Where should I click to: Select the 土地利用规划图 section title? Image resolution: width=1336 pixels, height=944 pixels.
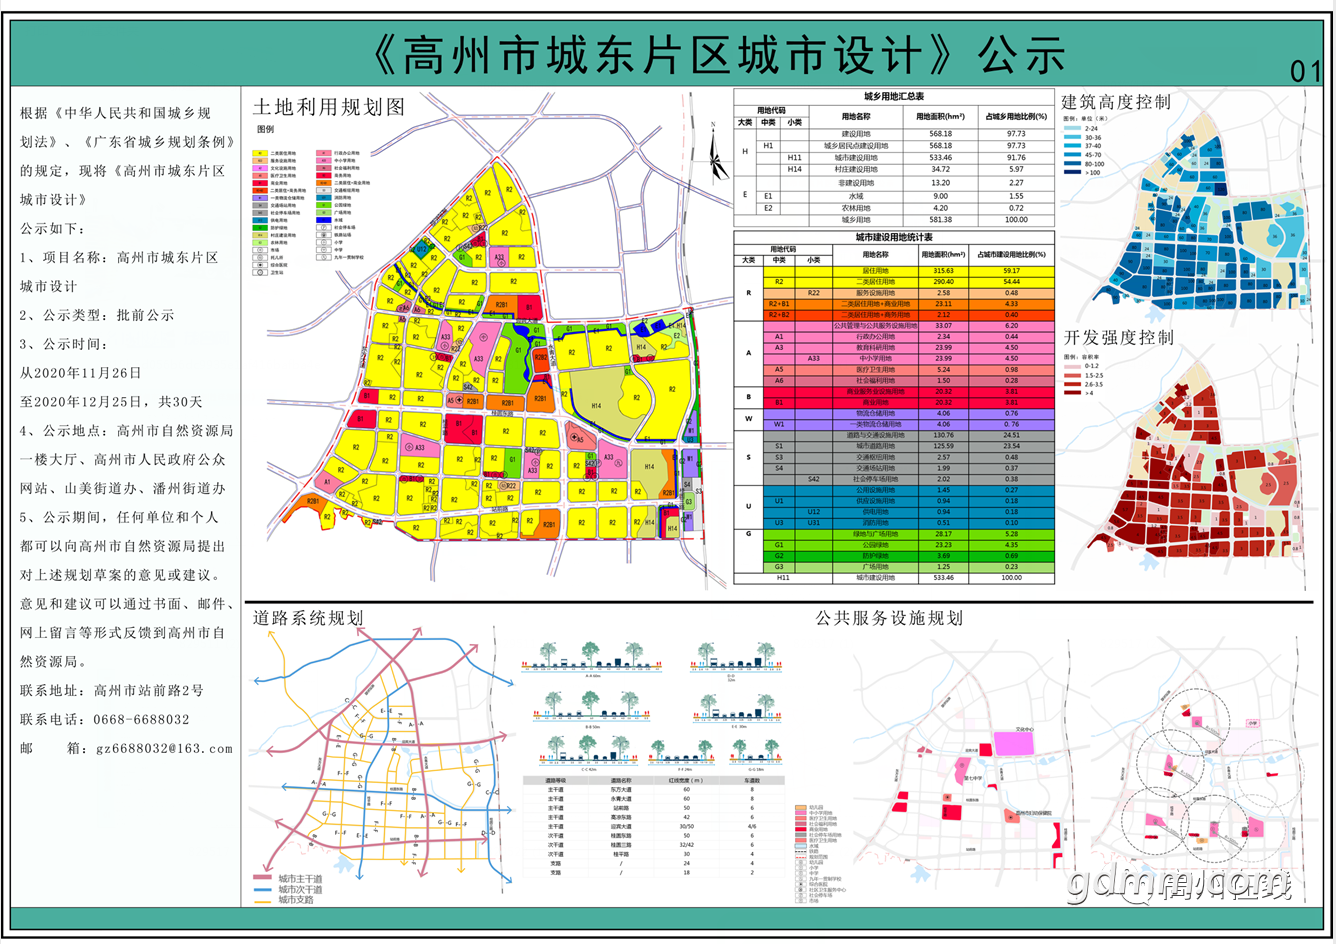click(x=329, y=107)
